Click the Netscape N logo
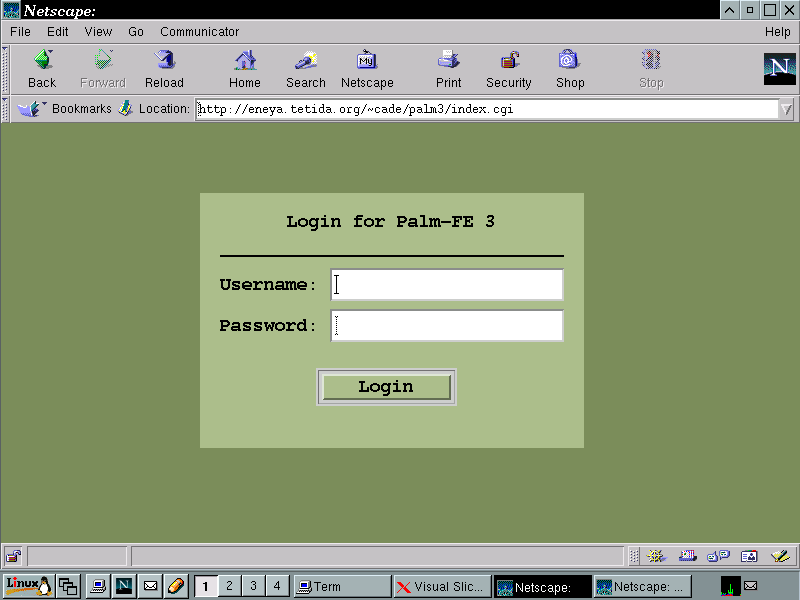The image size is (800, 600). pos(779,68)
